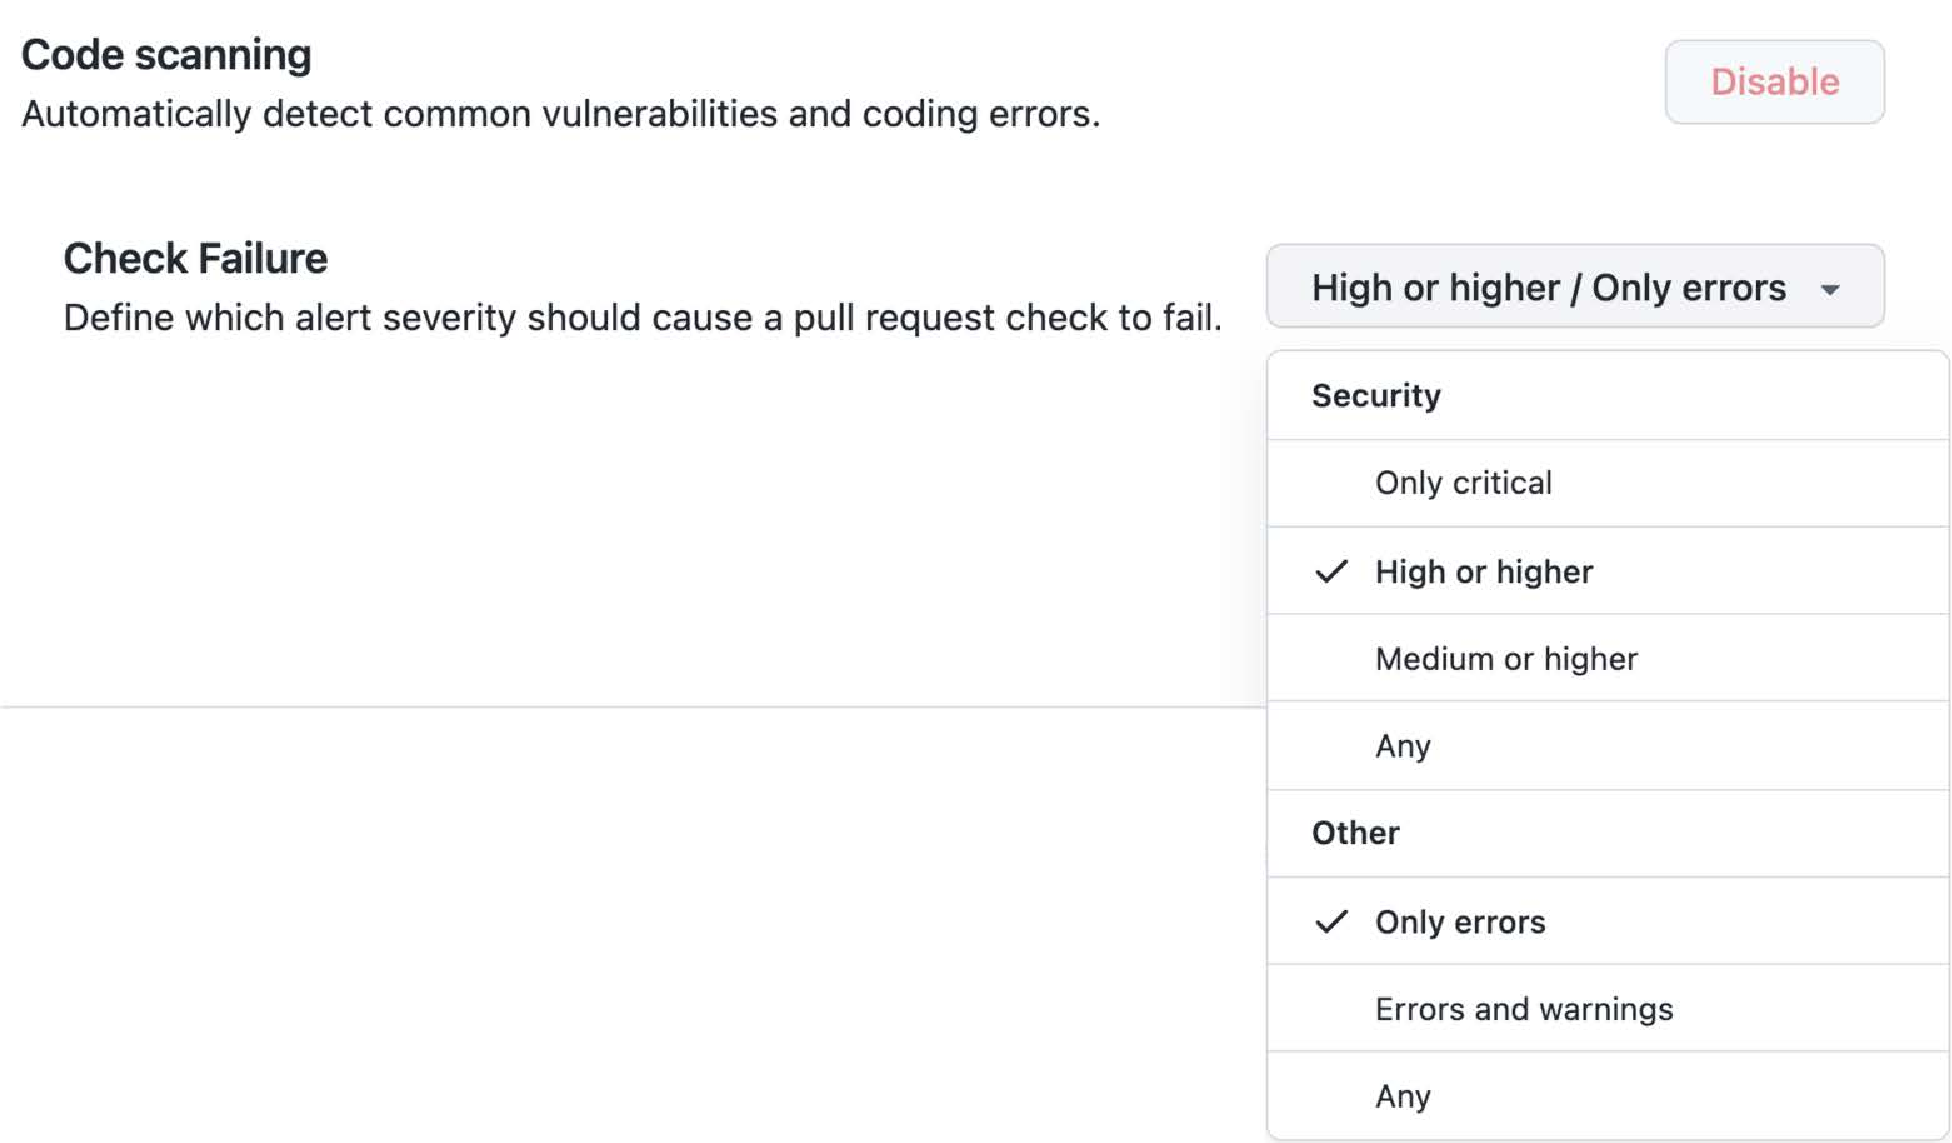Click the checkmark icon beside Only errors
This screenshot has width=1952, height=1143.
tap(1331, 922)
